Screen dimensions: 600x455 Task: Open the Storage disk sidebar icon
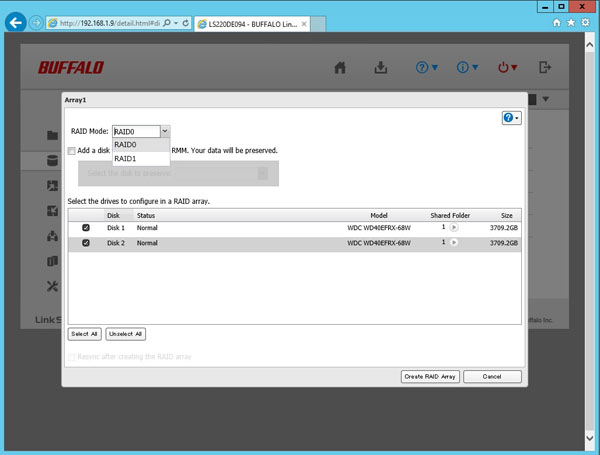[x=52, y=160]
